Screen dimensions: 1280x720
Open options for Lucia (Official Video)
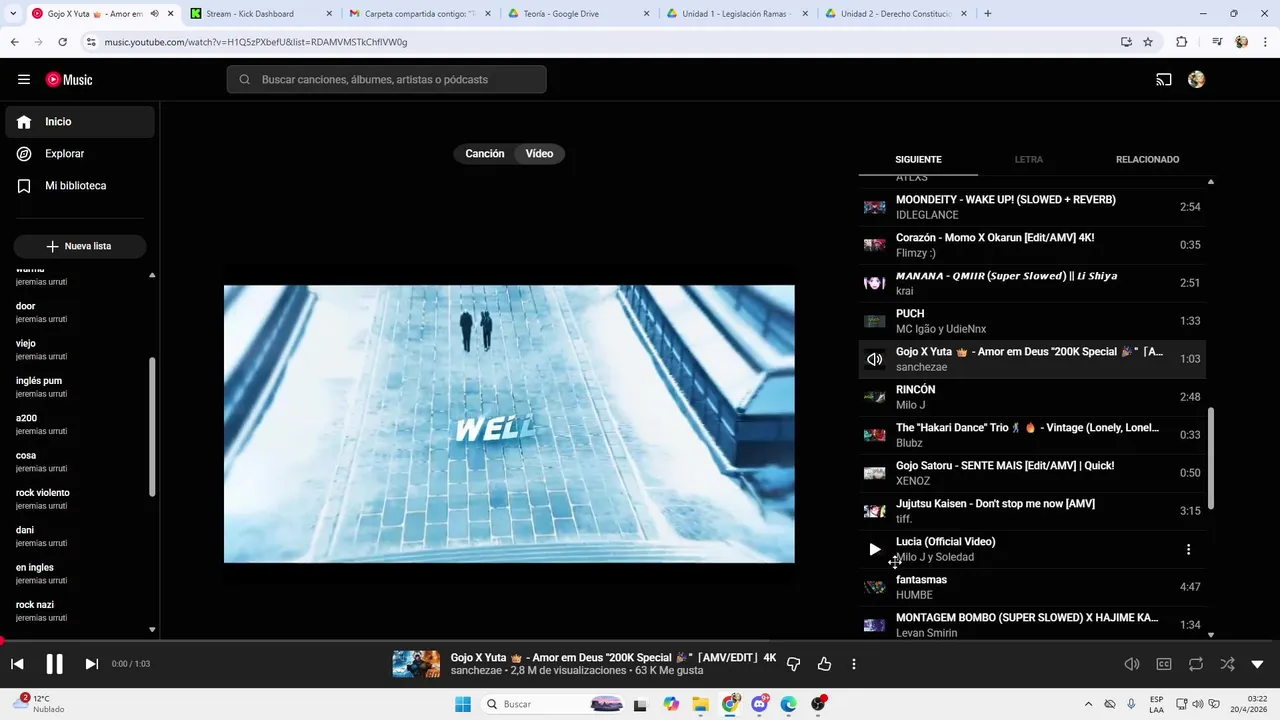click(1188, 549)
